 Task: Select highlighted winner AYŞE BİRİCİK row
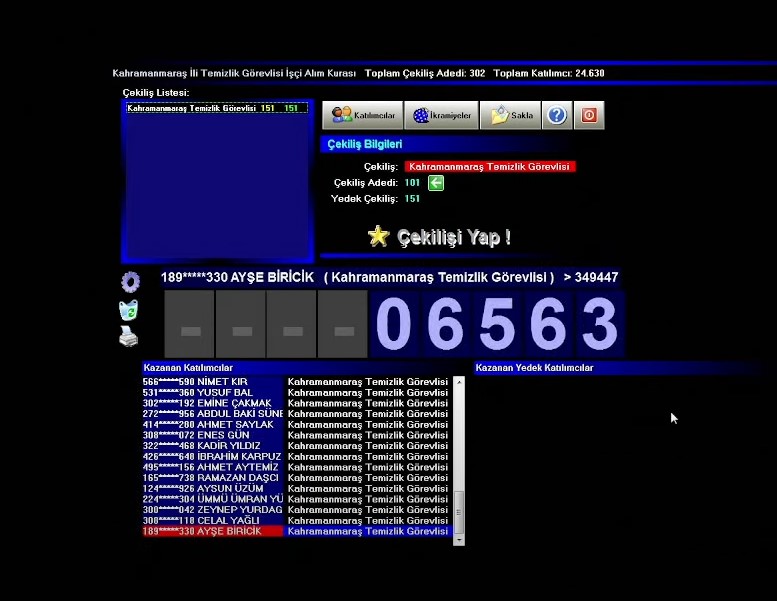click(x=212, y=531)
